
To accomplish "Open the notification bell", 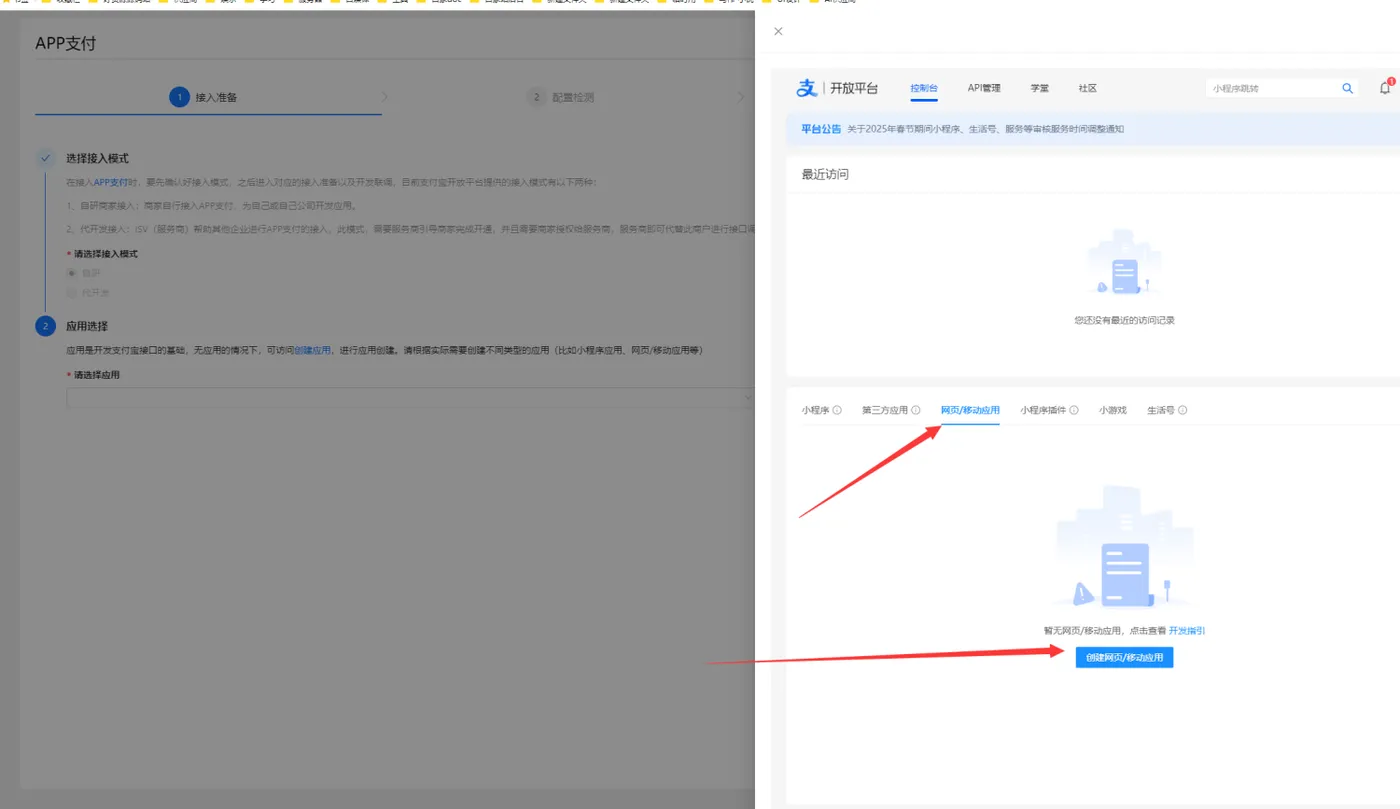I will (1385, 88).
